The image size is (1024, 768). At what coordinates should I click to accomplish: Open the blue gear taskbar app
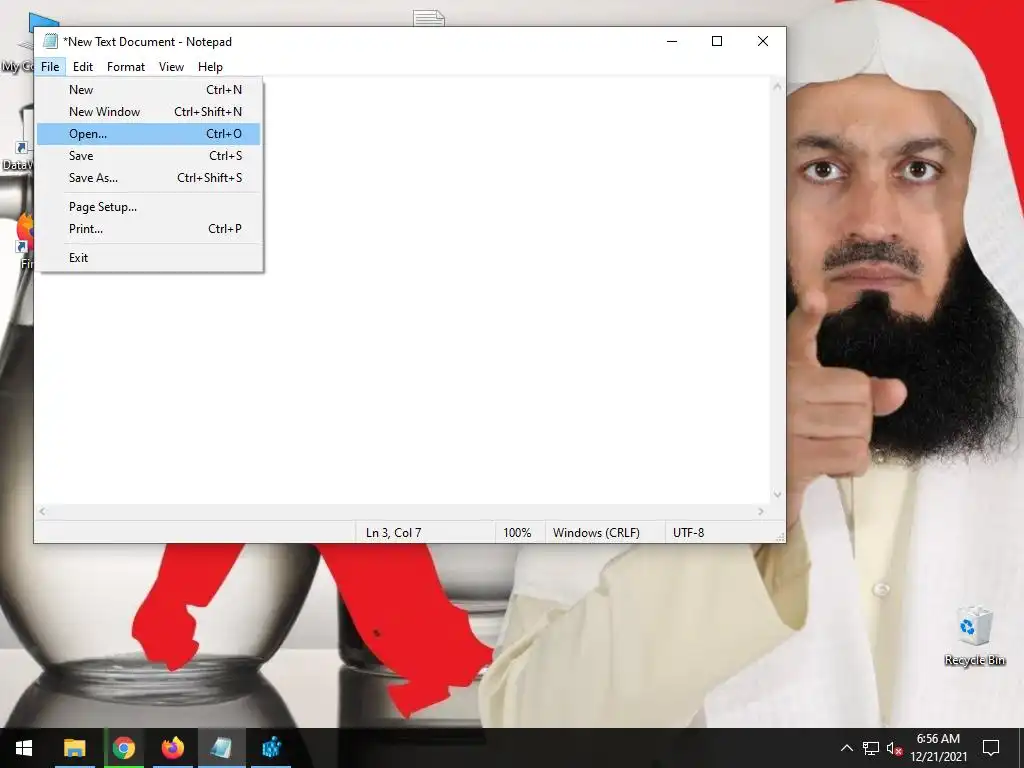(271, 748)
